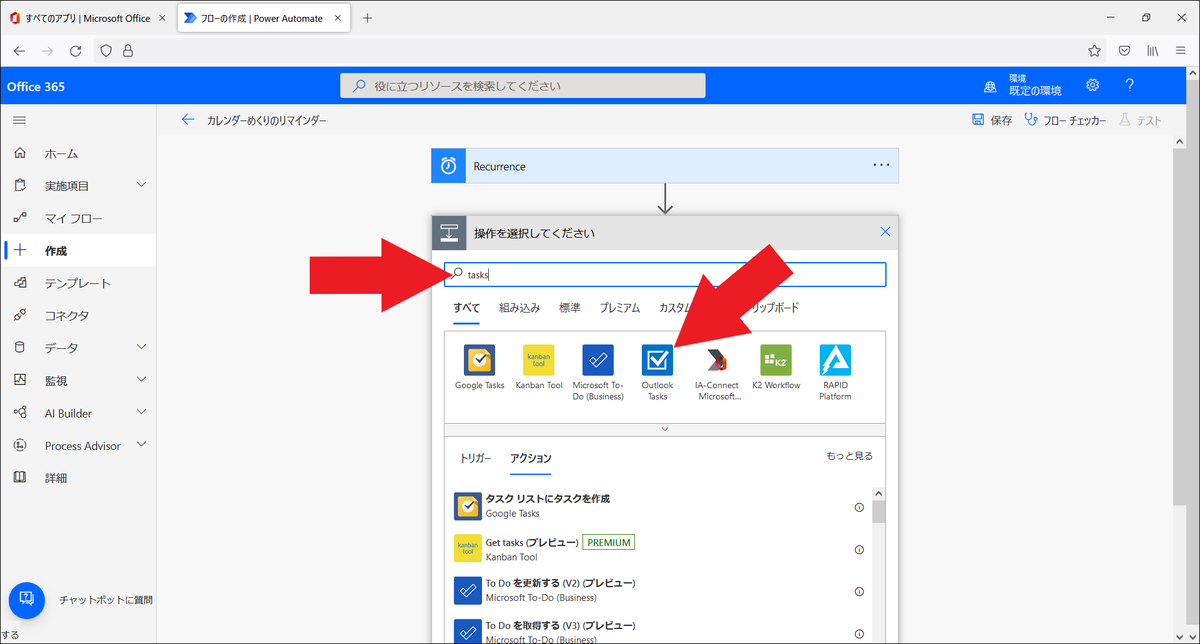Click the actions list scrollbar thumb
Screen dimensions: 1200x644
[x=879, y=511]
